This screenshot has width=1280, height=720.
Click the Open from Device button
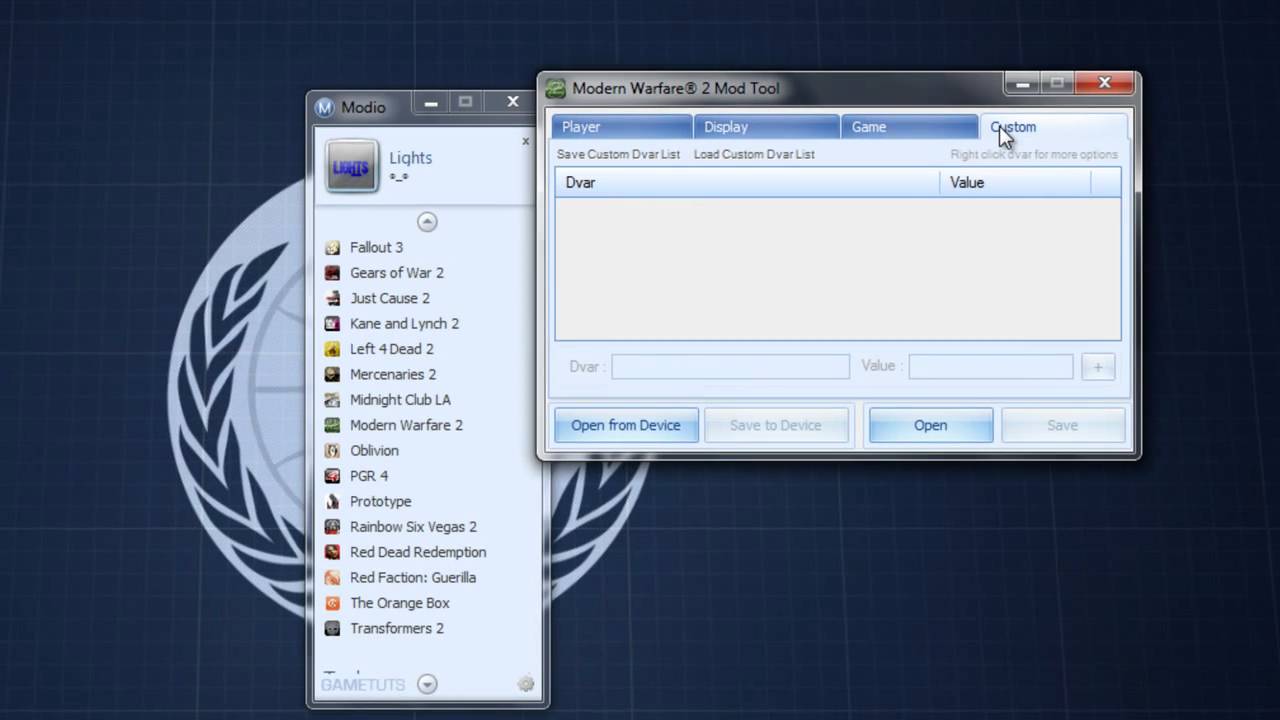point(626,425)
